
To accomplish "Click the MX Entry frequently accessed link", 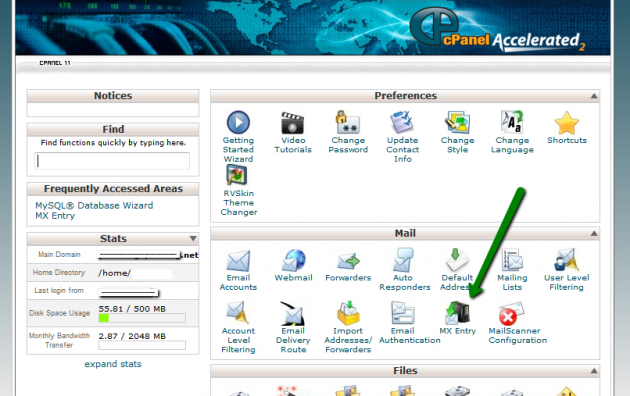I will tap(55, 216).
